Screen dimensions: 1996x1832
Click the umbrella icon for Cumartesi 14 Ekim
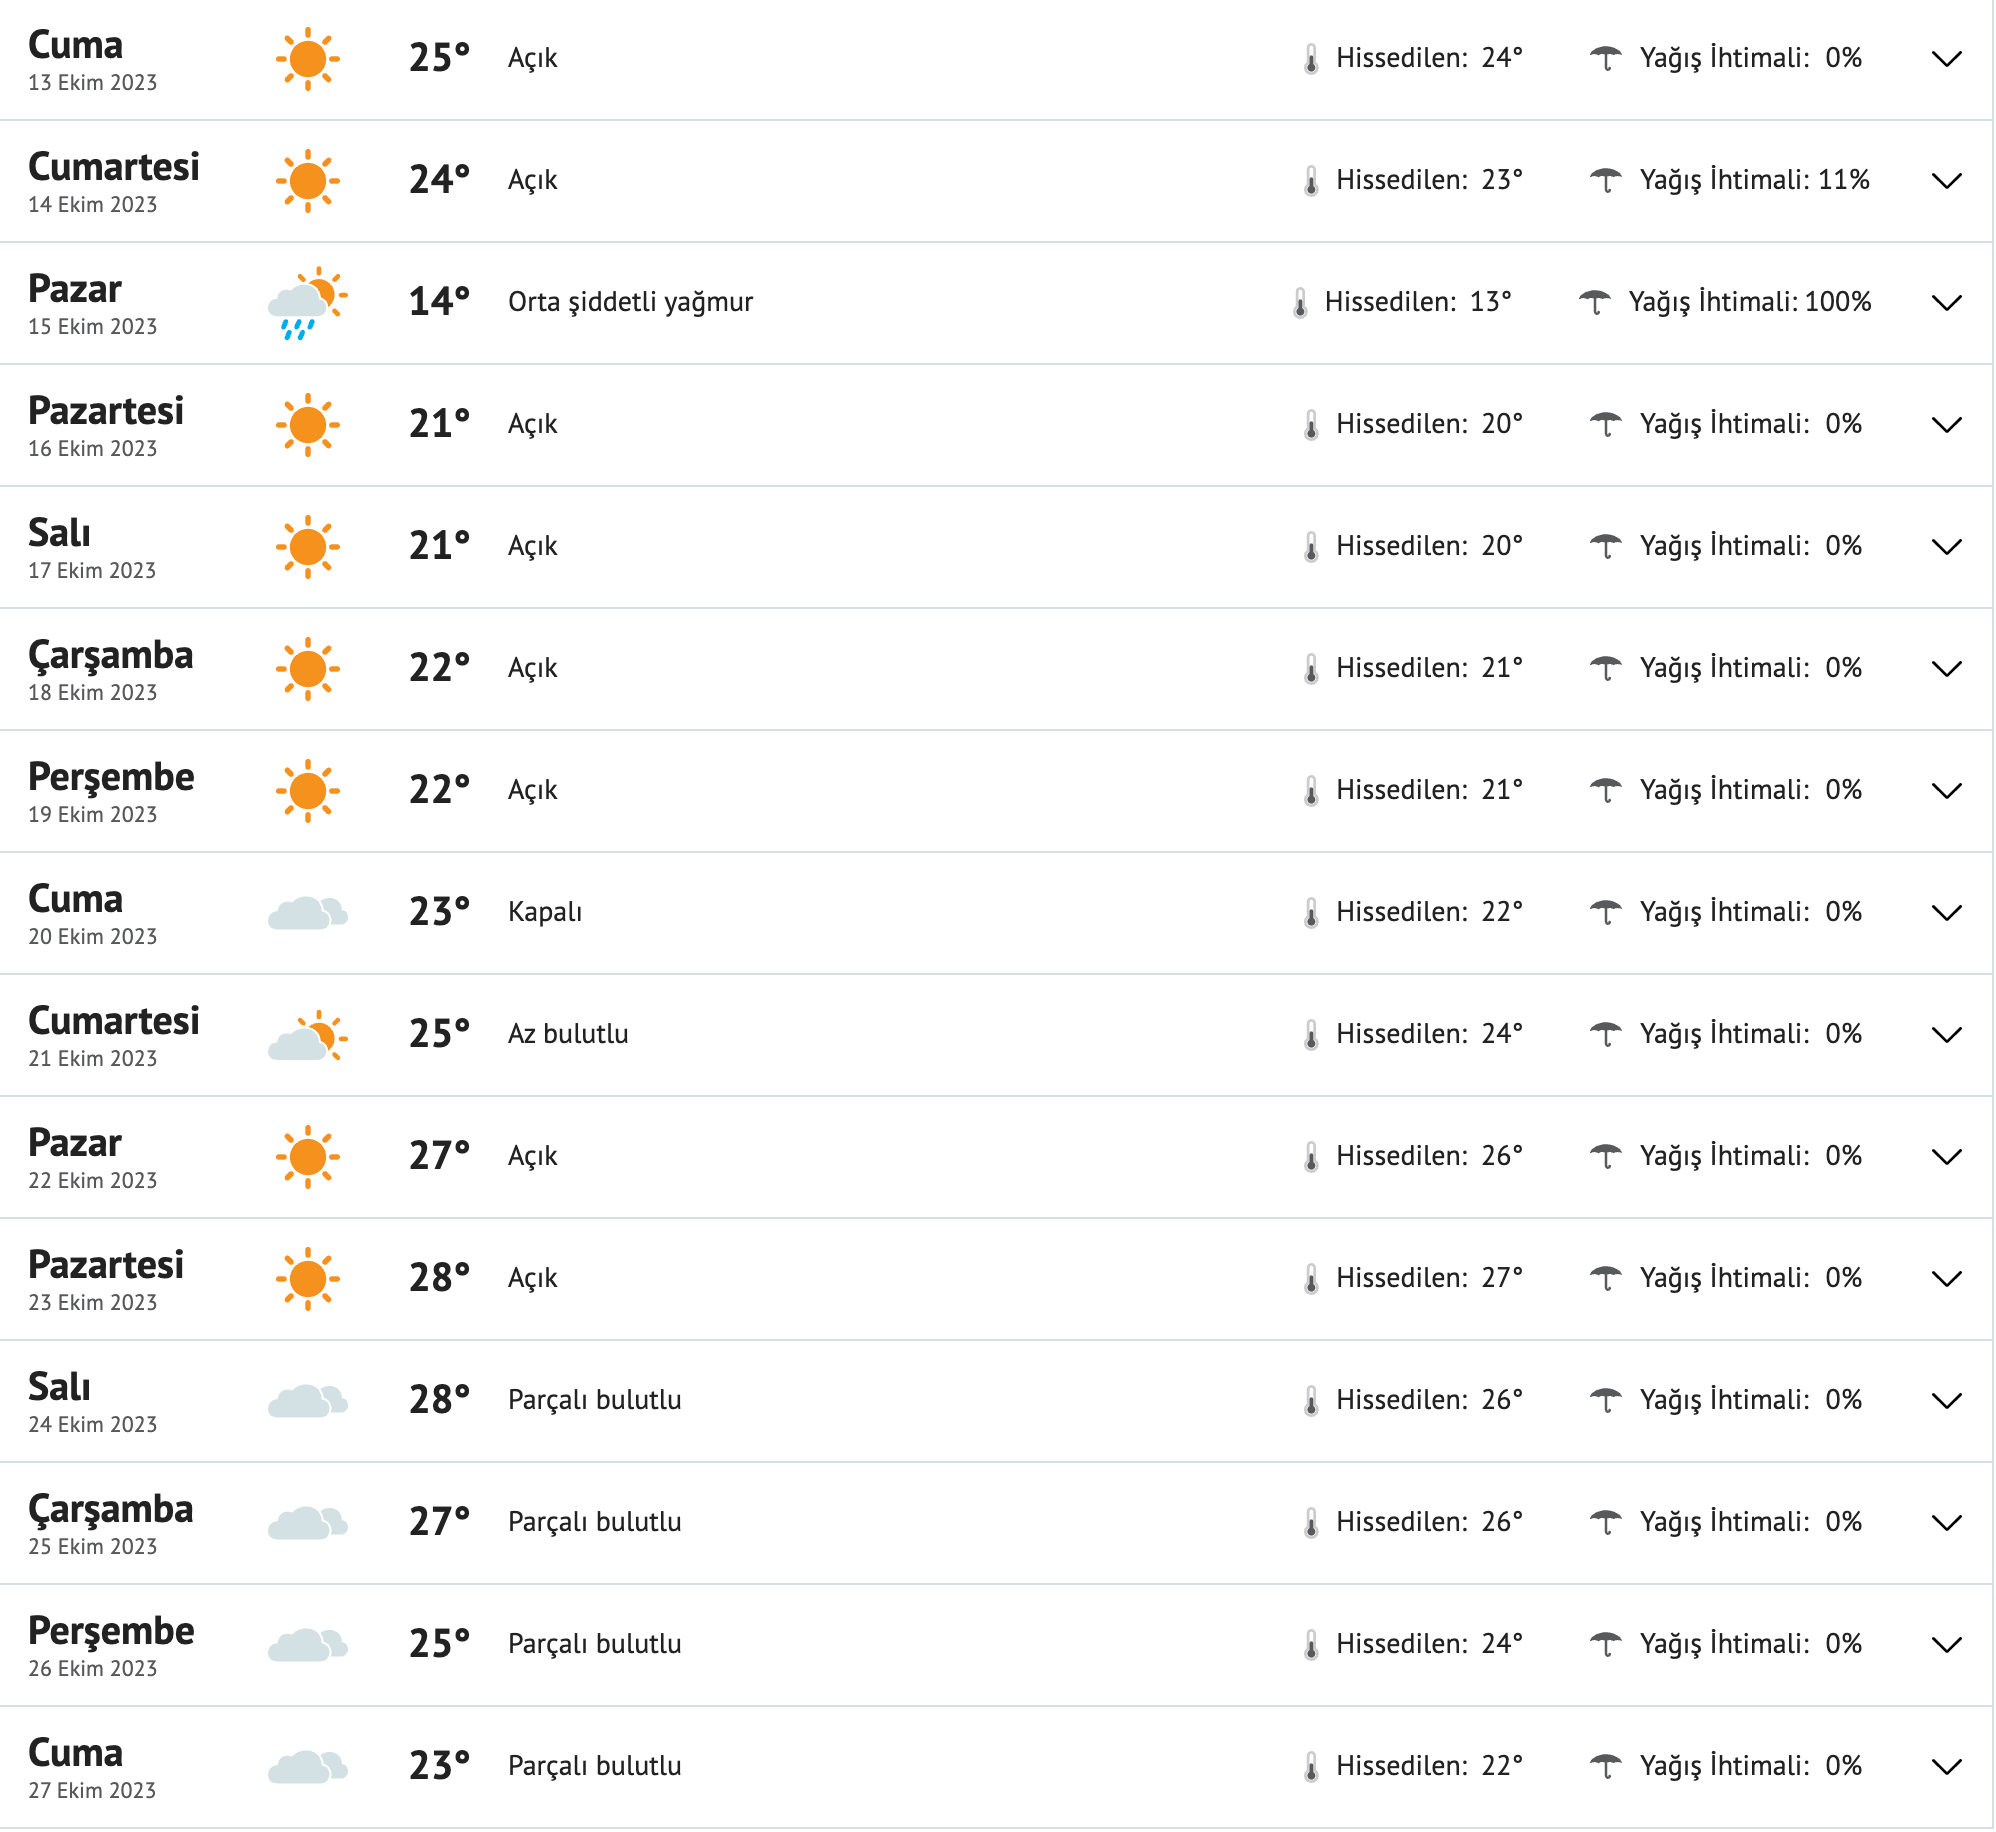pos(1607,180)
